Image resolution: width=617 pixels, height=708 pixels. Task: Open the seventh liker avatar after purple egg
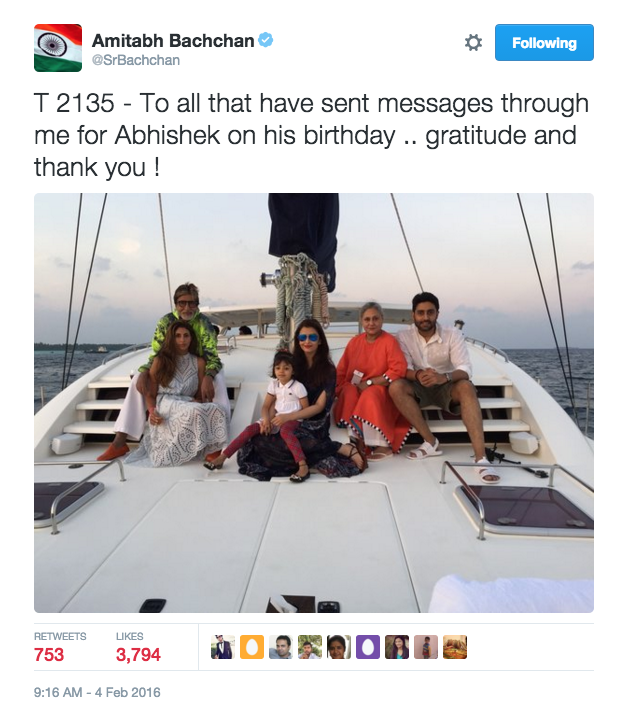[397, 647]
